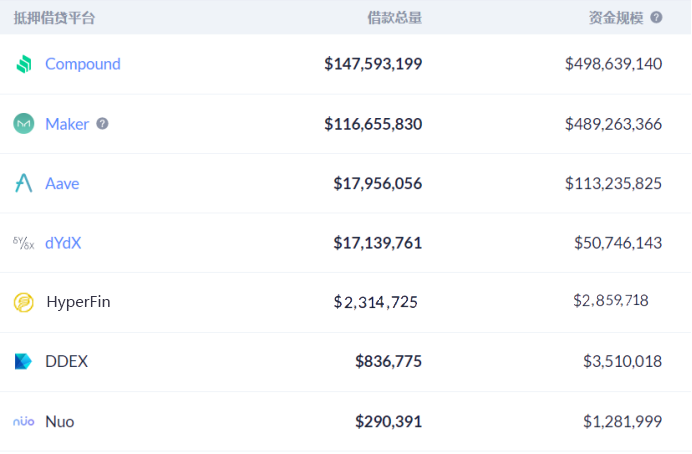Click dYdX borrow value $17,139,761

point(378,243)
